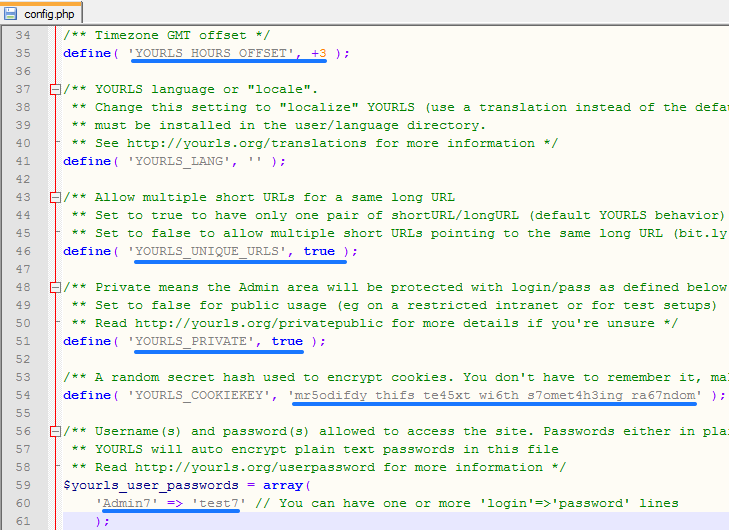729x530 pixels.
Task: Click $yourls_user_passwords variable
Action: point(151,485)
